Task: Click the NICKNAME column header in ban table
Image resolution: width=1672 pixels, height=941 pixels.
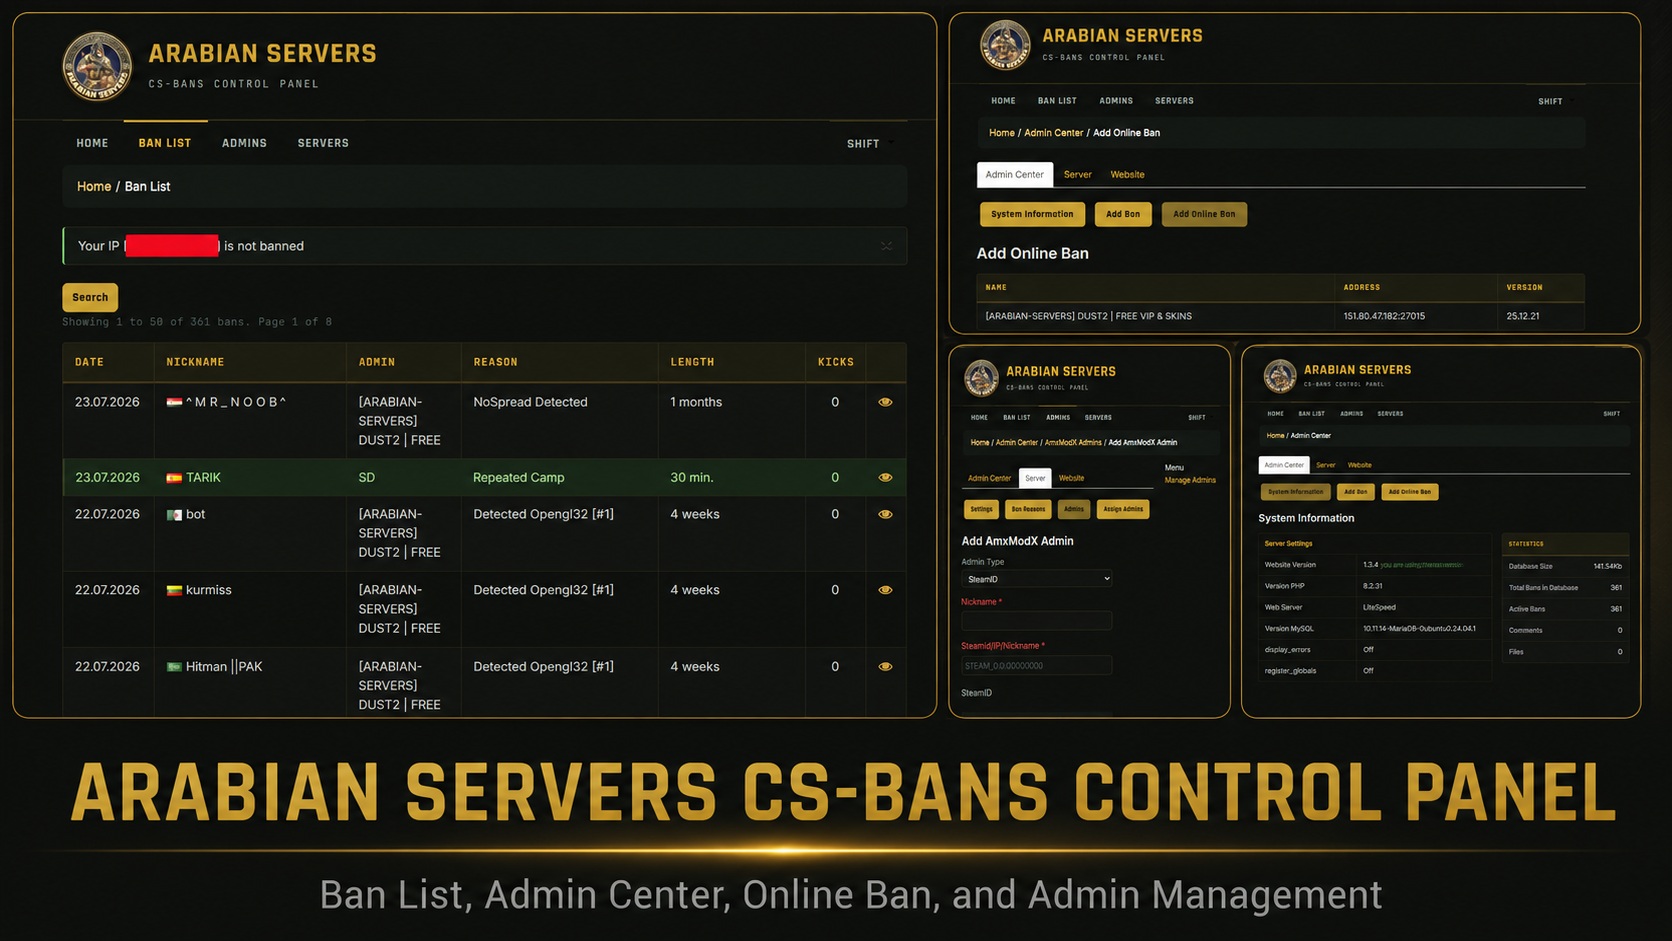Action: pos(195,362)
